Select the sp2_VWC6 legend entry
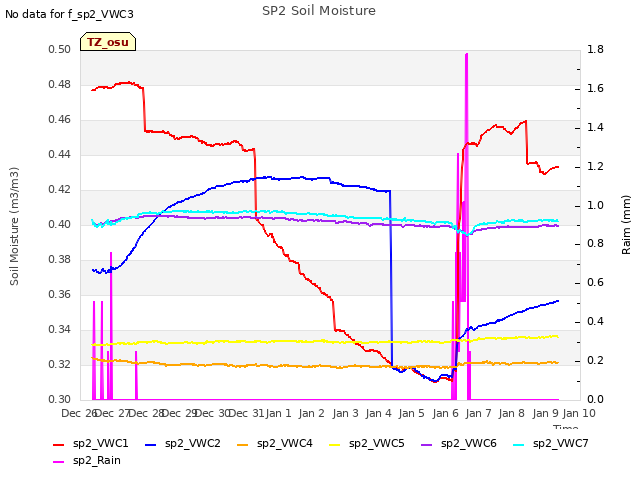The width and height of the screenshot is (640, 480). click(459, 444)
